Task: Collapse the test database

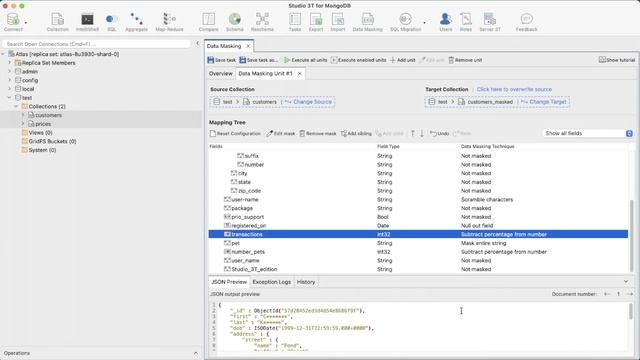Action: pyautogui.click(x=10, y=98)
